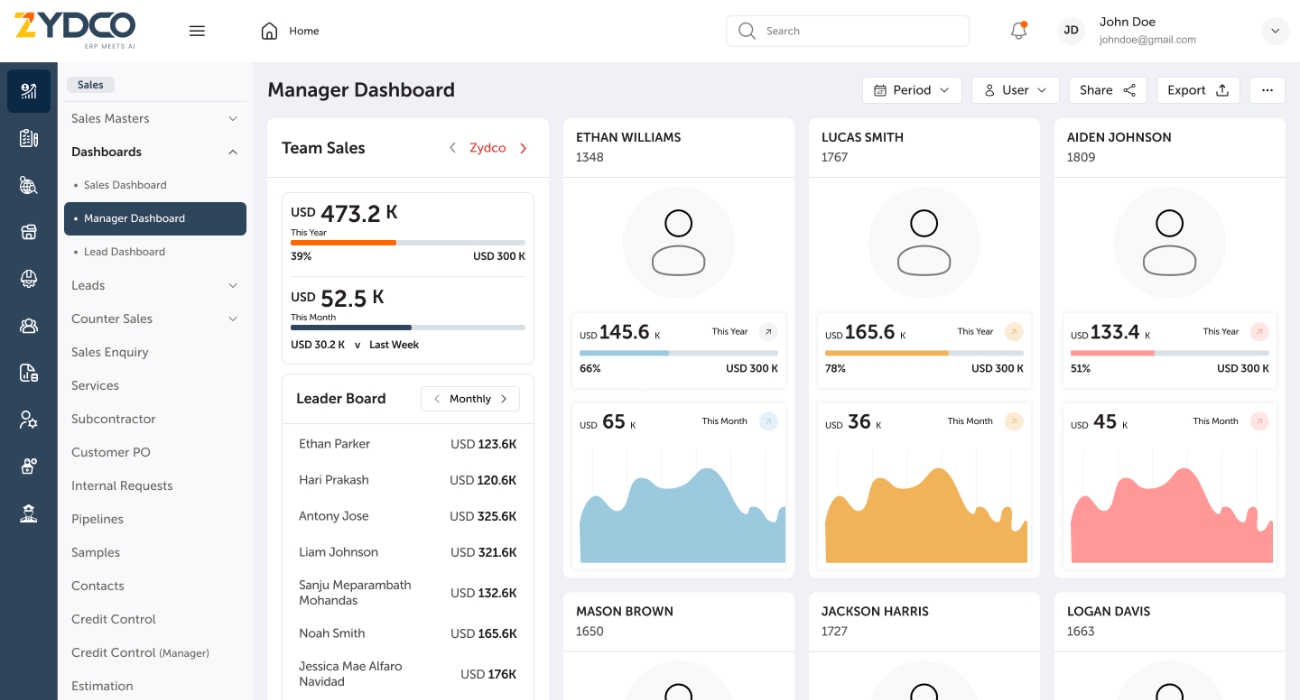Open the User filter dropdown

(1015, 90)
